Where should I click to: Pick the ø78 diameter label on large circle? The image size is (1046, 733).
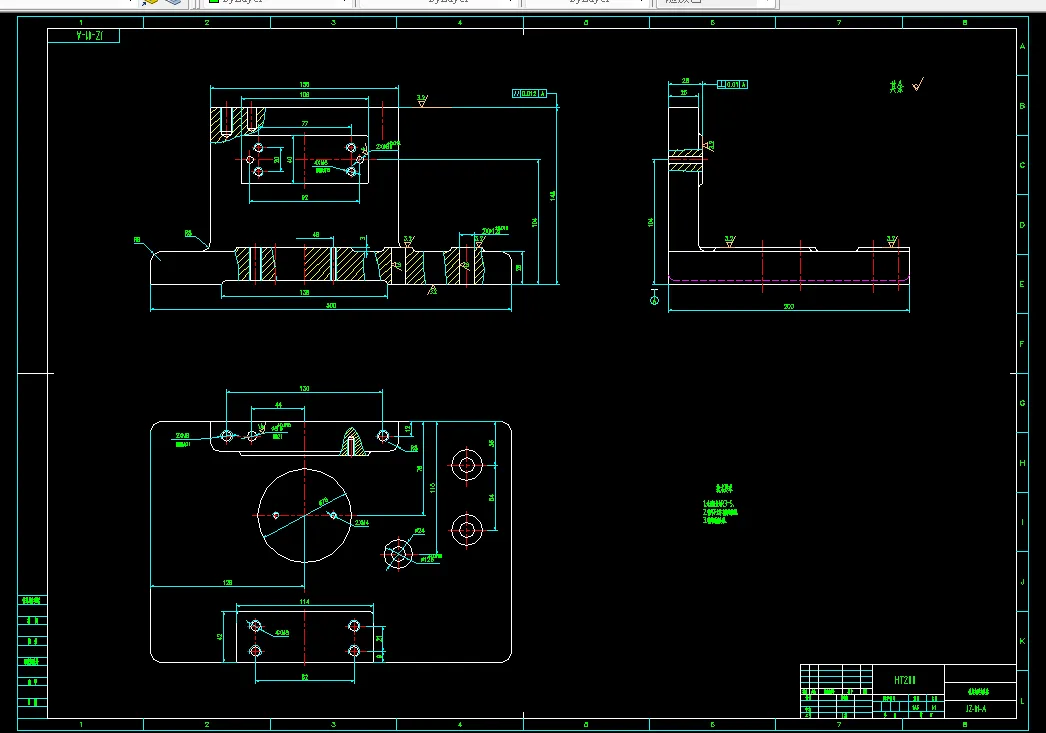pos(323,502)
